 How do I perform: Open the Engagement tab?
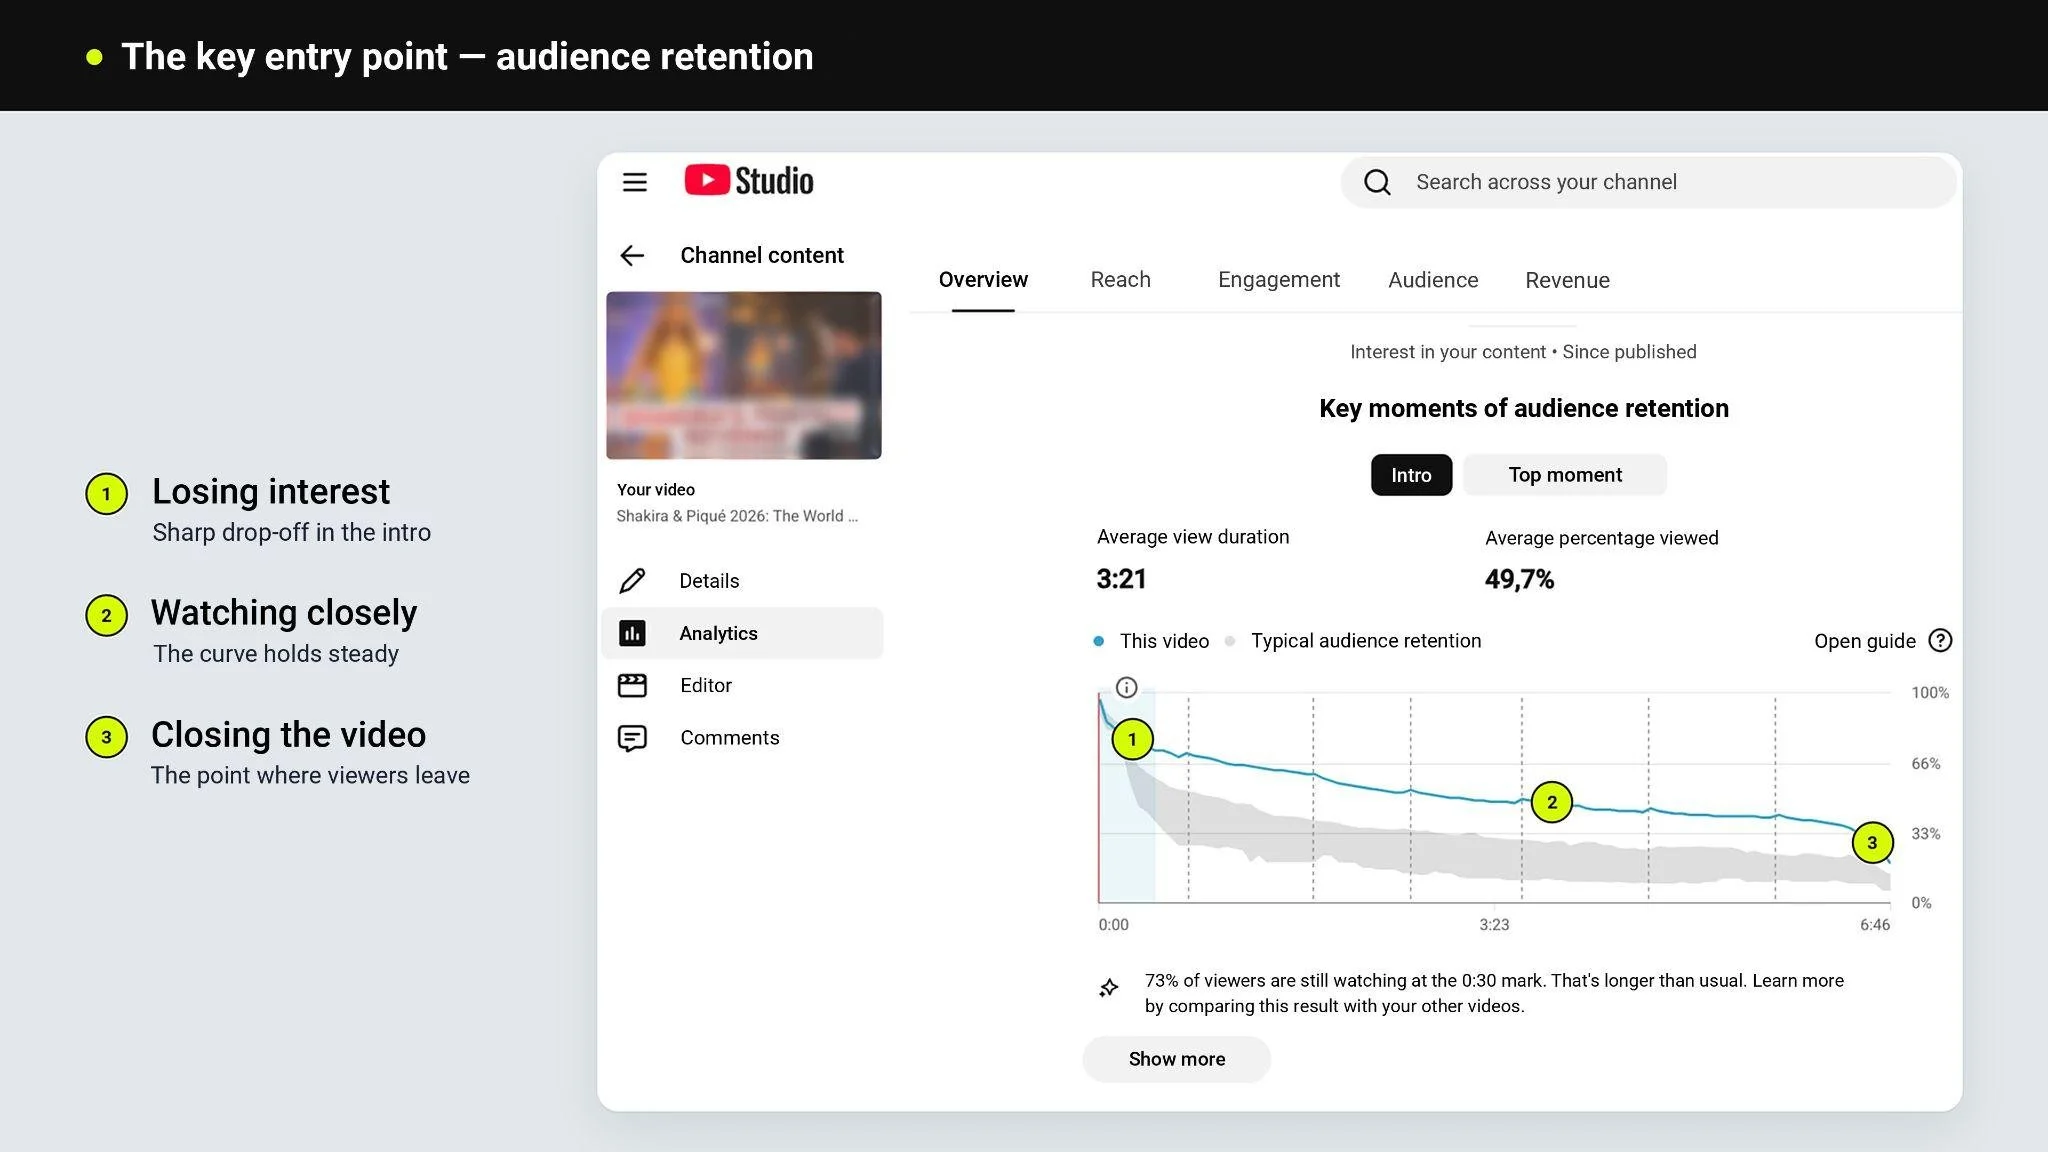[1278, 280]
